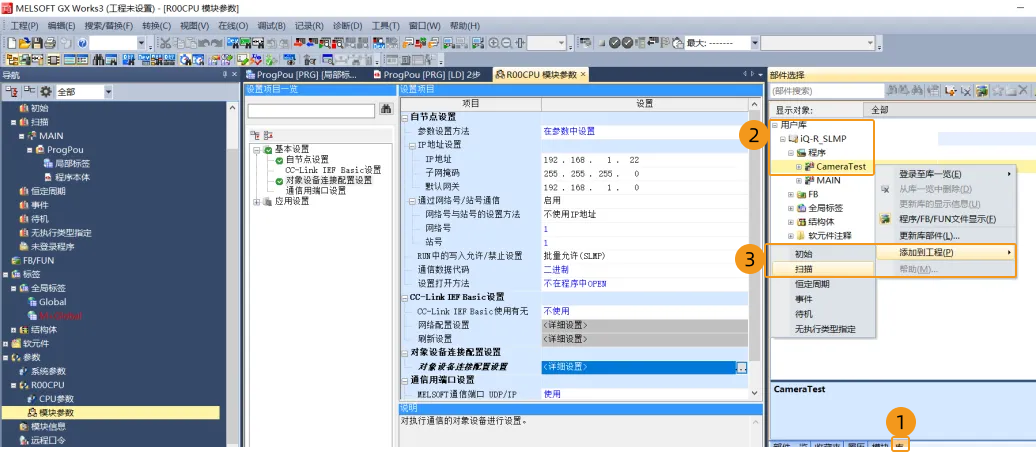Click the Open project folder icon
Viewport: 1036px width, 452px height.
coord(24,43)
